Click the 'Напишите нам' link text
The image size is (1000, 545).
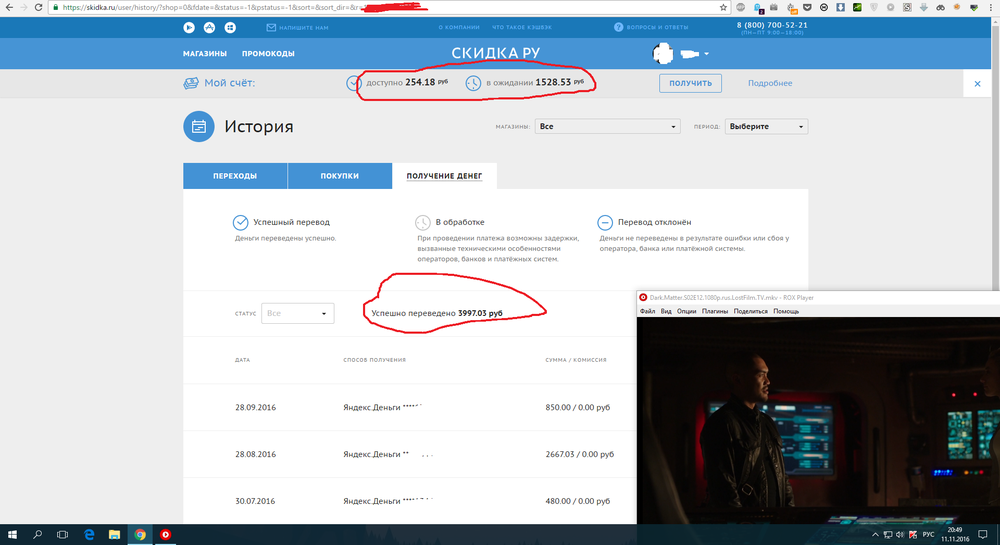[x=304, y=27]
